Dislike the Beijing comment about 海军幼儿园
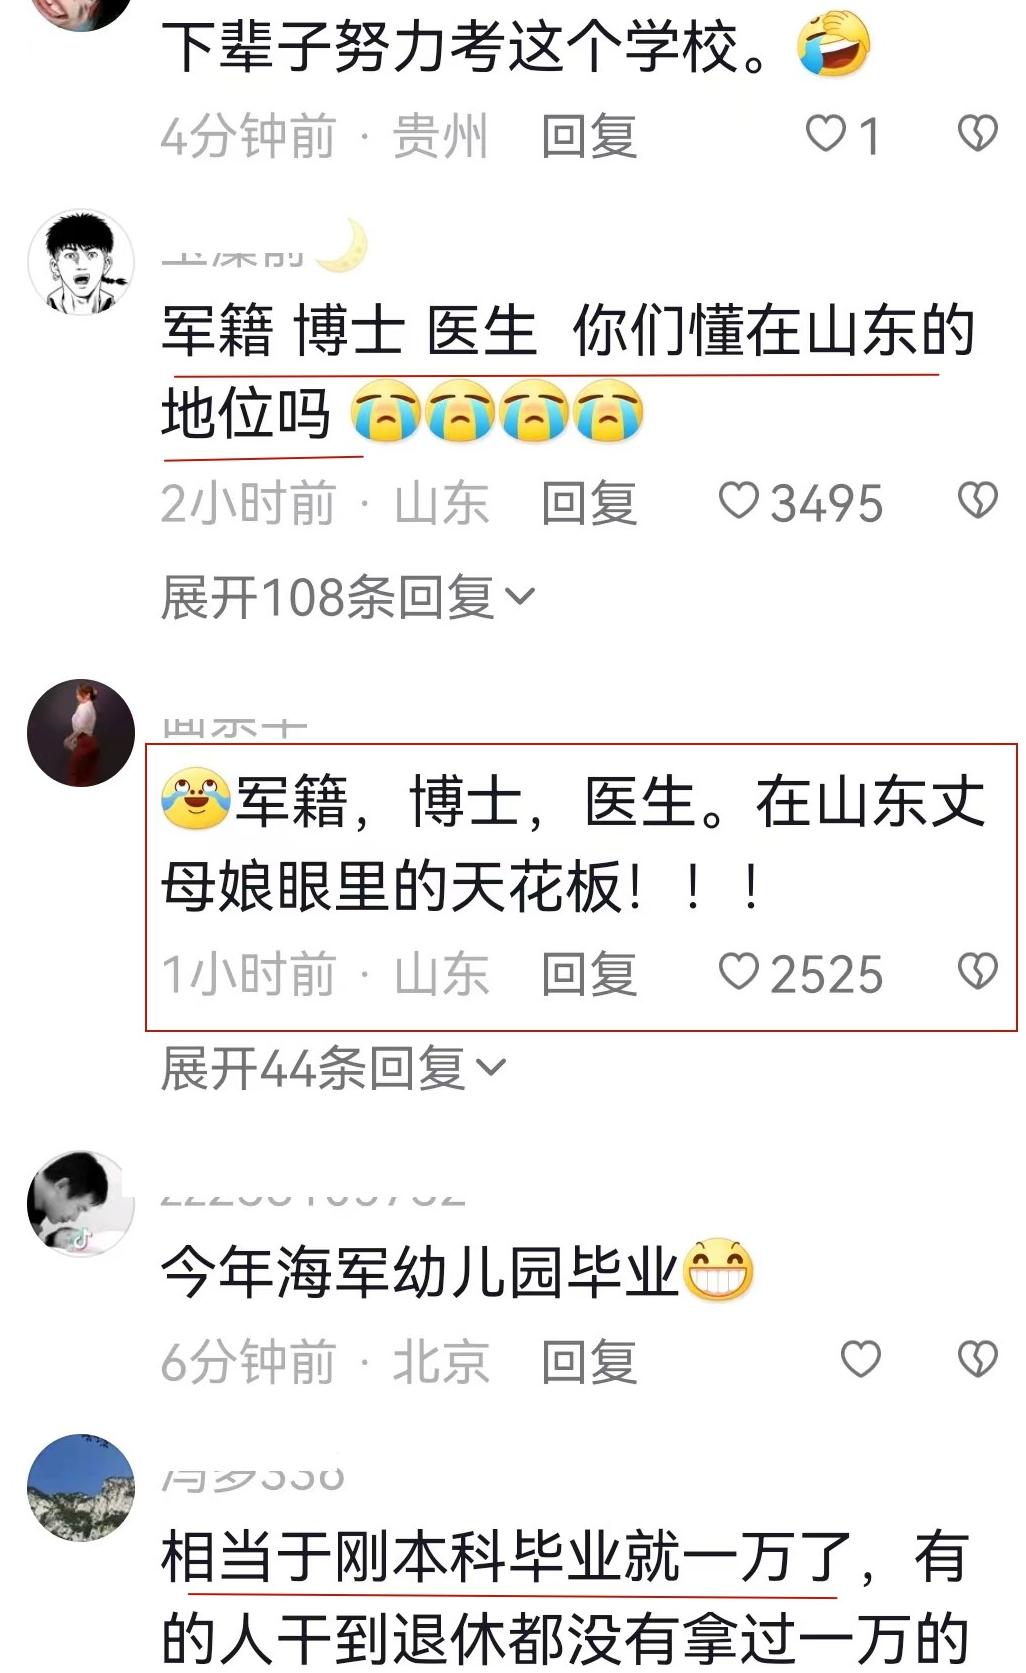Screen dimensions: 1026x1673 point(977,1359)
